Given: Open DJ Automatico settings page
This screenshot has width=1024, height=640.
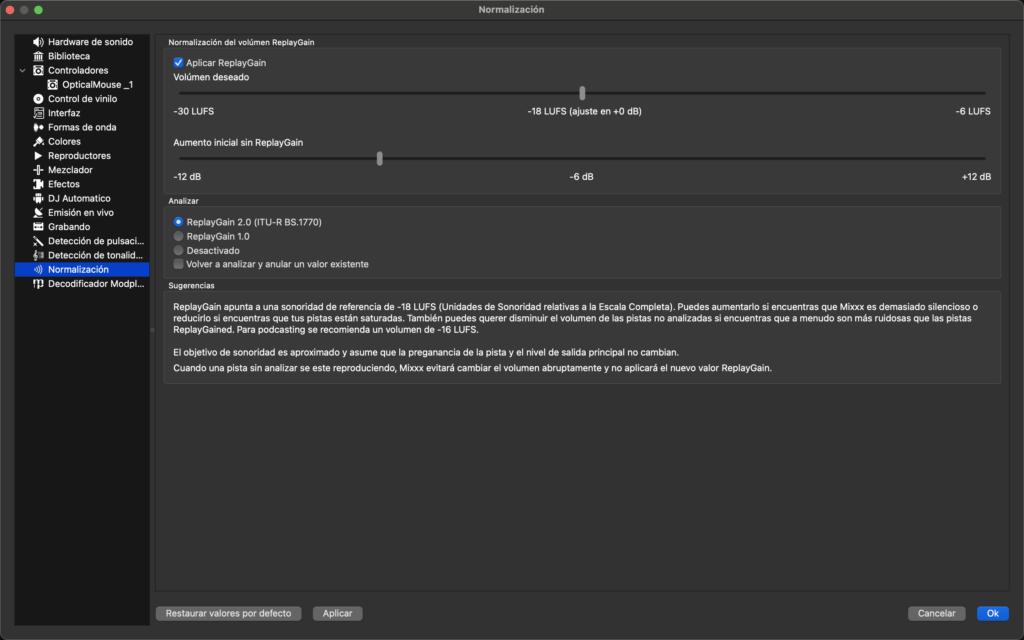Looking at the screenshot, I should click(79, 199).
